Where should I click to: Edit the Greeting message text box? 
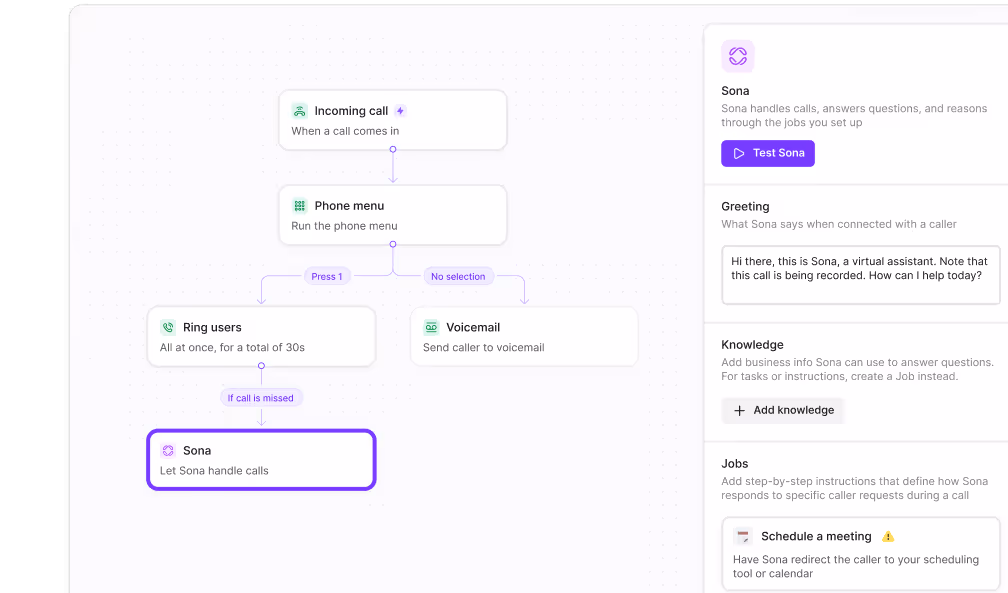tap(860, 275)
